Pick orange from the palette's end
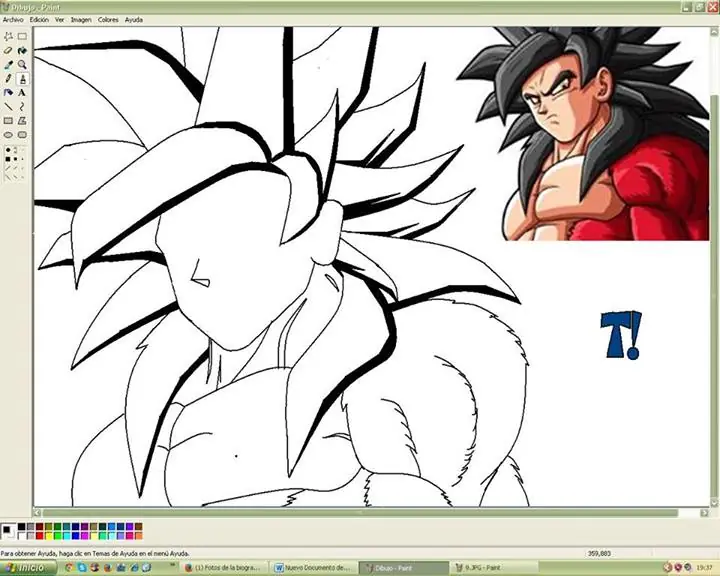The height and width of the screenshot is (576, 720). coord(138,536)
